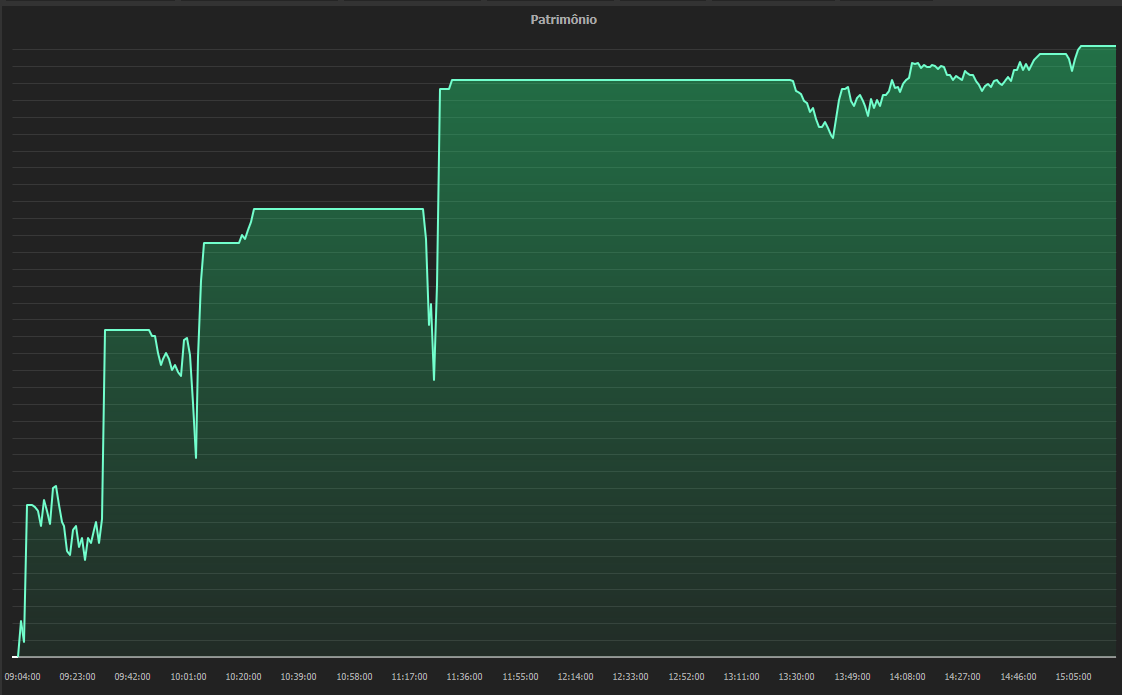Select the 12:52:00 time axis label
1122x695 pixels.
pos(686,676)
